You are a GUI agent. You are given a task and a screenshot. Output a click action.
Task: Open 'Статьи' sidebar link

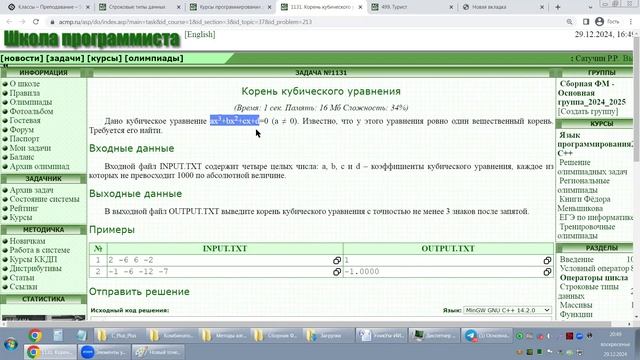pos(22,278)
